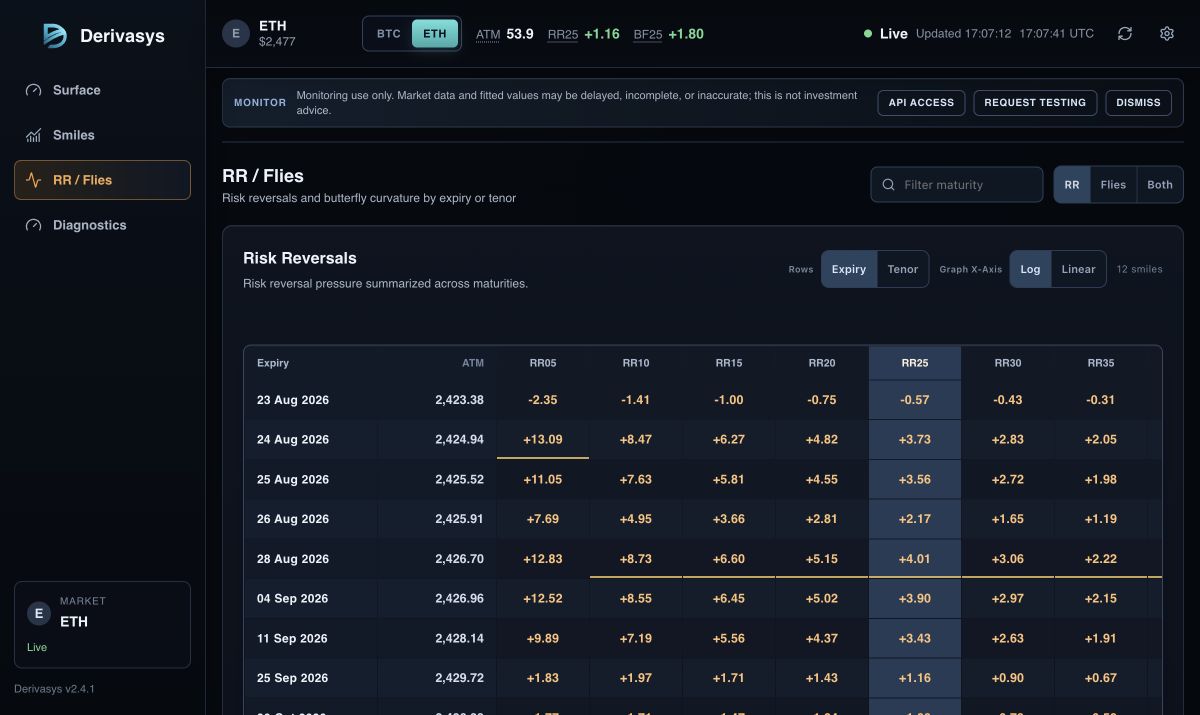Click the Updated 17:07:12 timestamp
1200x715 pixels.
click(964, 34)
